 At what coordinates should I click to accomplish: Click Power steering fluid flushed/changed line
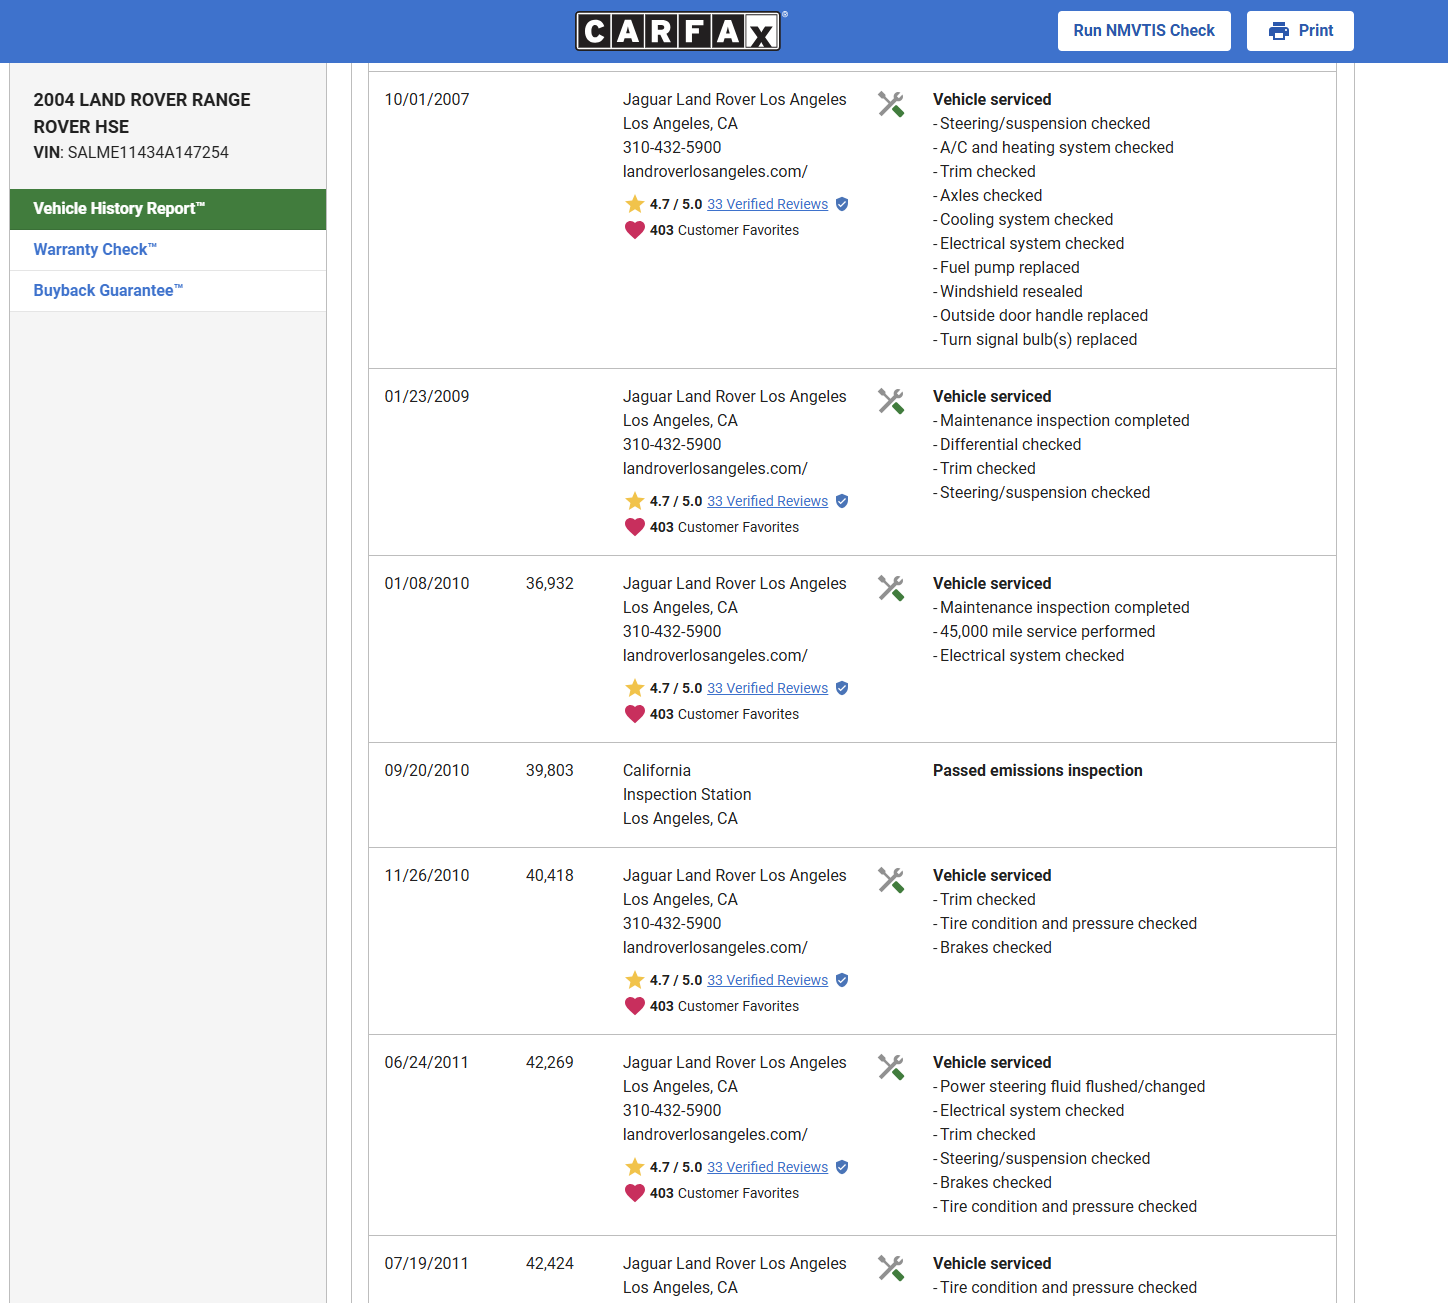(1069, 1087)
